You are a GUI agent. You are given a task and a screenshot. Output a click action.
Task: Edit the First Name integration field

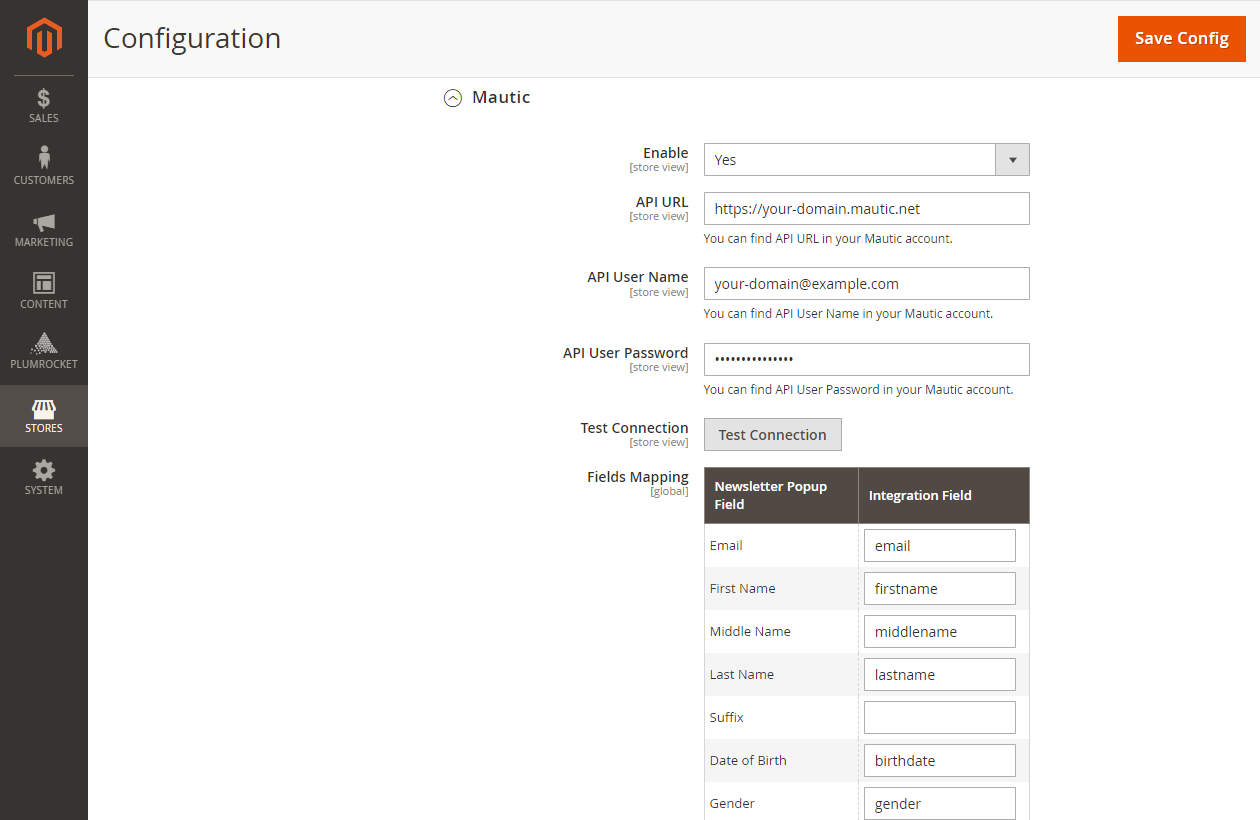[x=939, y=589]
